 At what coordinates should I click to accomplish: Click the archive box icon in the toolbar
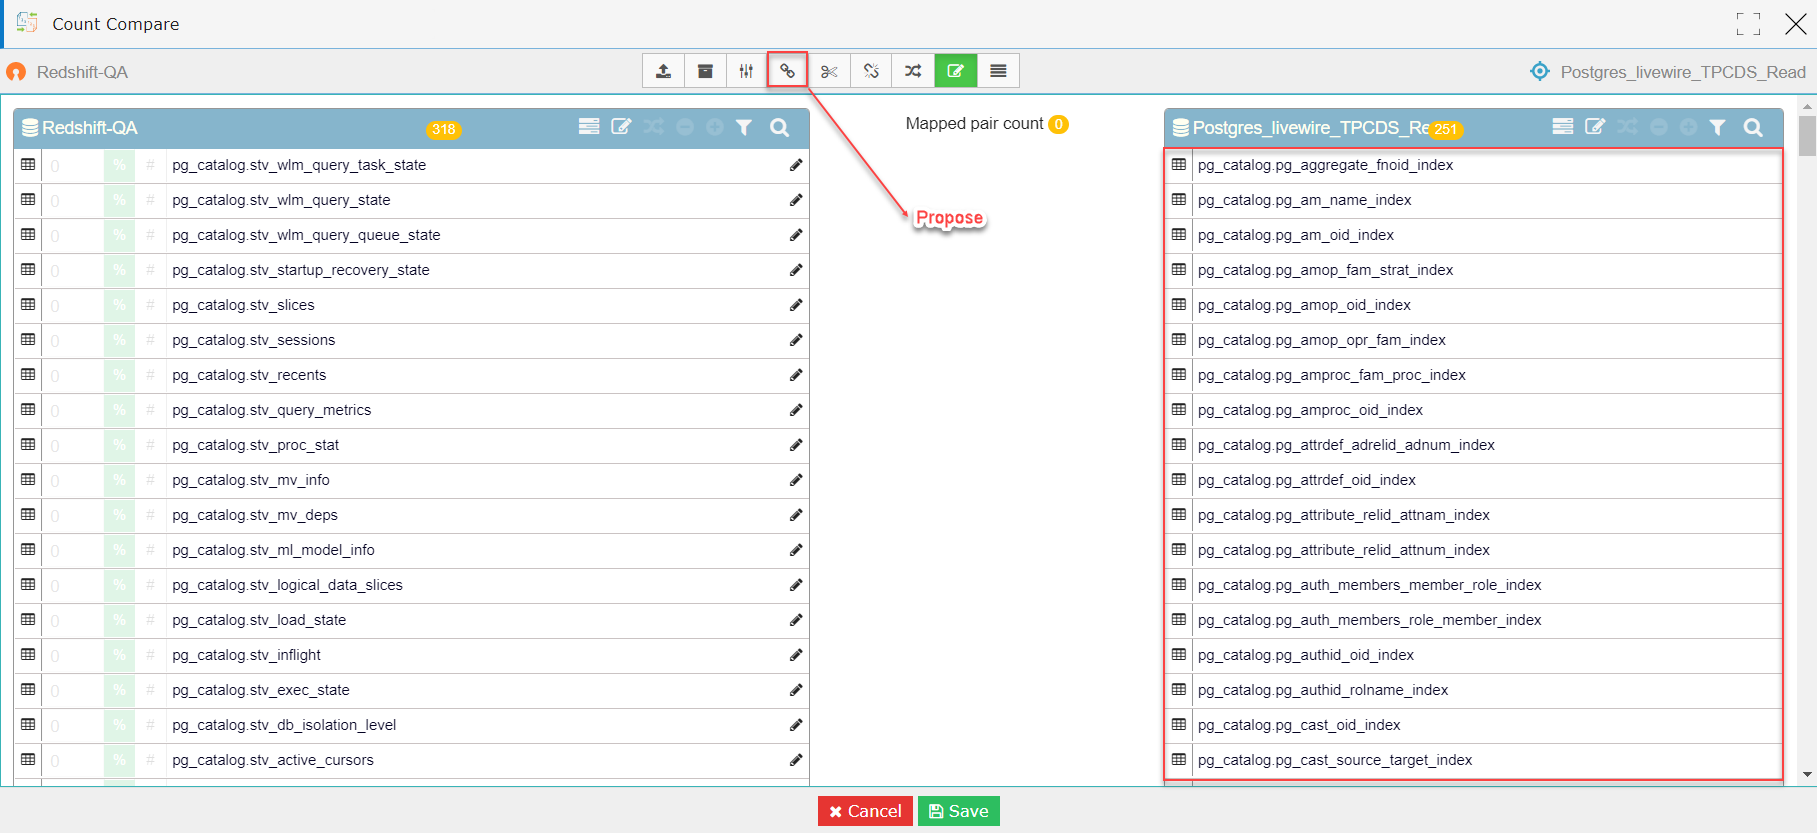tap(705, 71)
